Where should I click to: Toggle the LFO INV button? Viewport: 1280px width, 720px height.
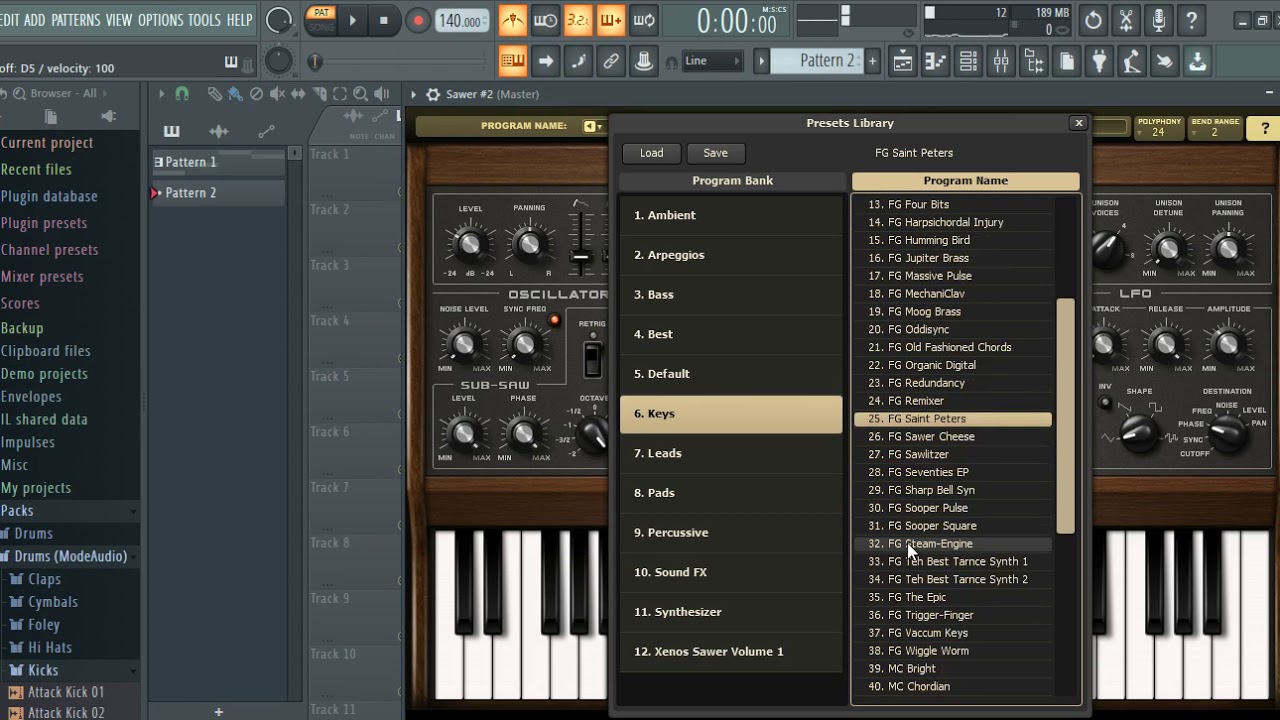1105,403
